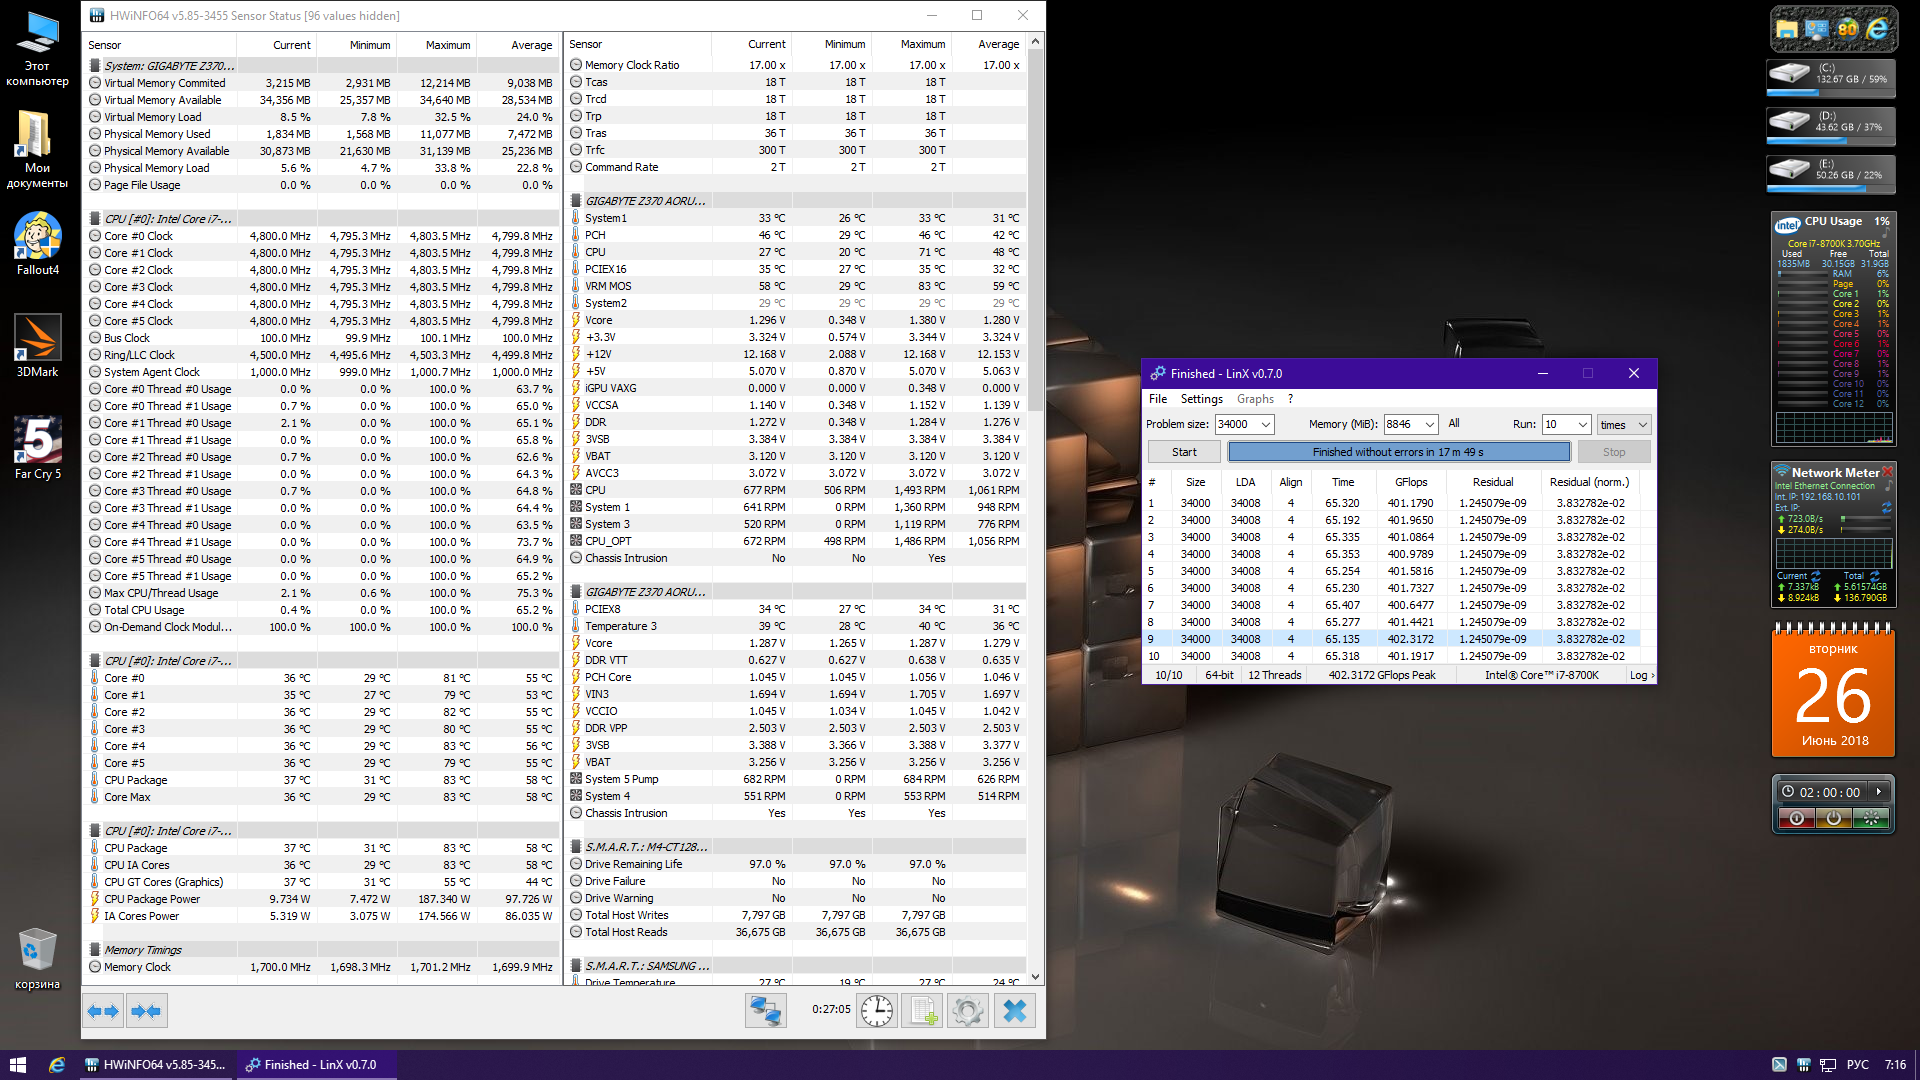Open the times unit dropdown in LinX
Image resolution: width=1920 pixels, height=1080 pixels.
[1642, 424]
